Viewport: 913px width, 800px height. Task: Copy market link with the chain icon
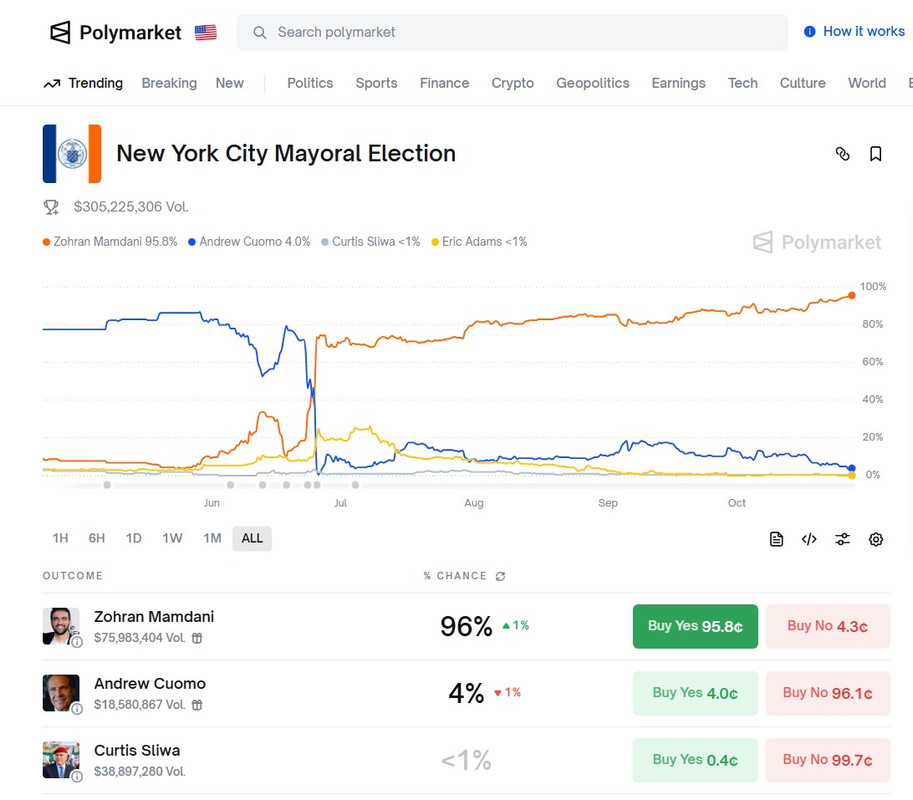(x=842, y=154)
